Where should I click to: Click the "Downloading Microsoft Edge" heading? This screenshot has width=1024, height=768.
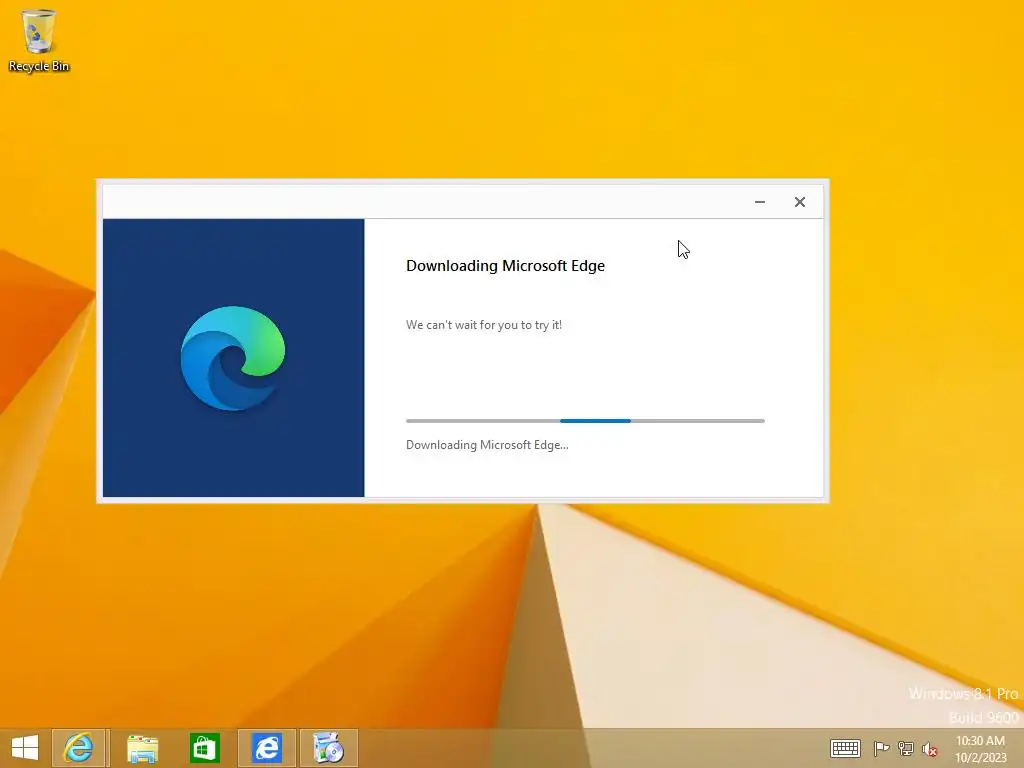(x=505, y=266)
